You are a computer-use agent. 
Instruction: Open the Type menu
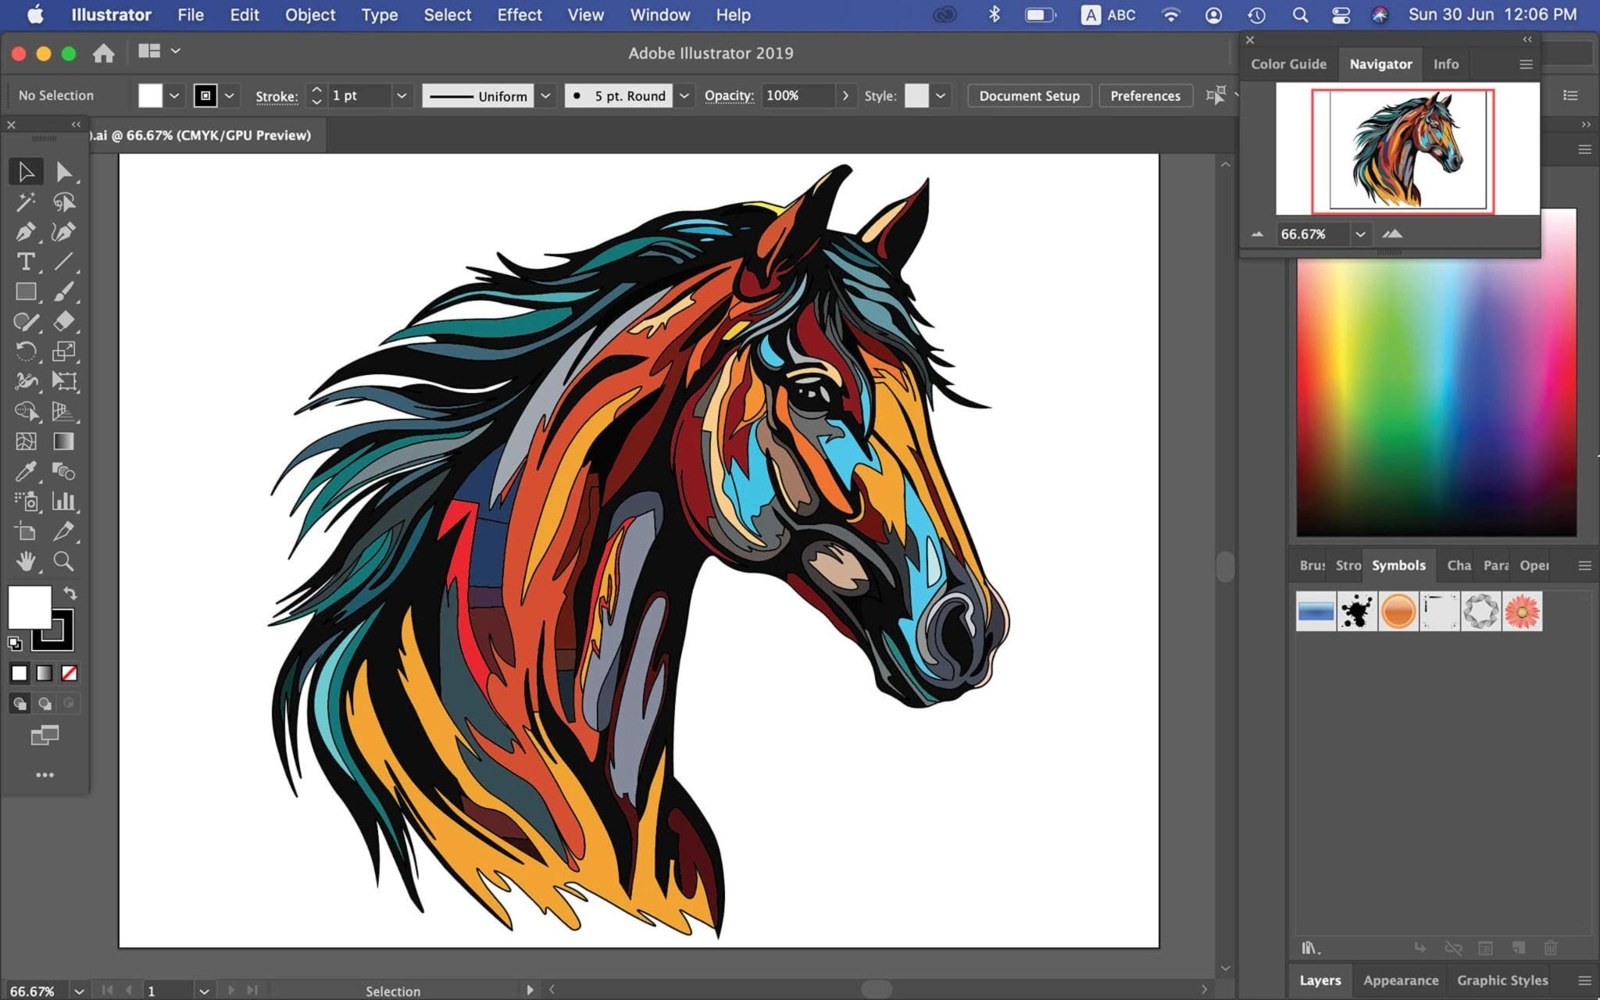[379, 15]
